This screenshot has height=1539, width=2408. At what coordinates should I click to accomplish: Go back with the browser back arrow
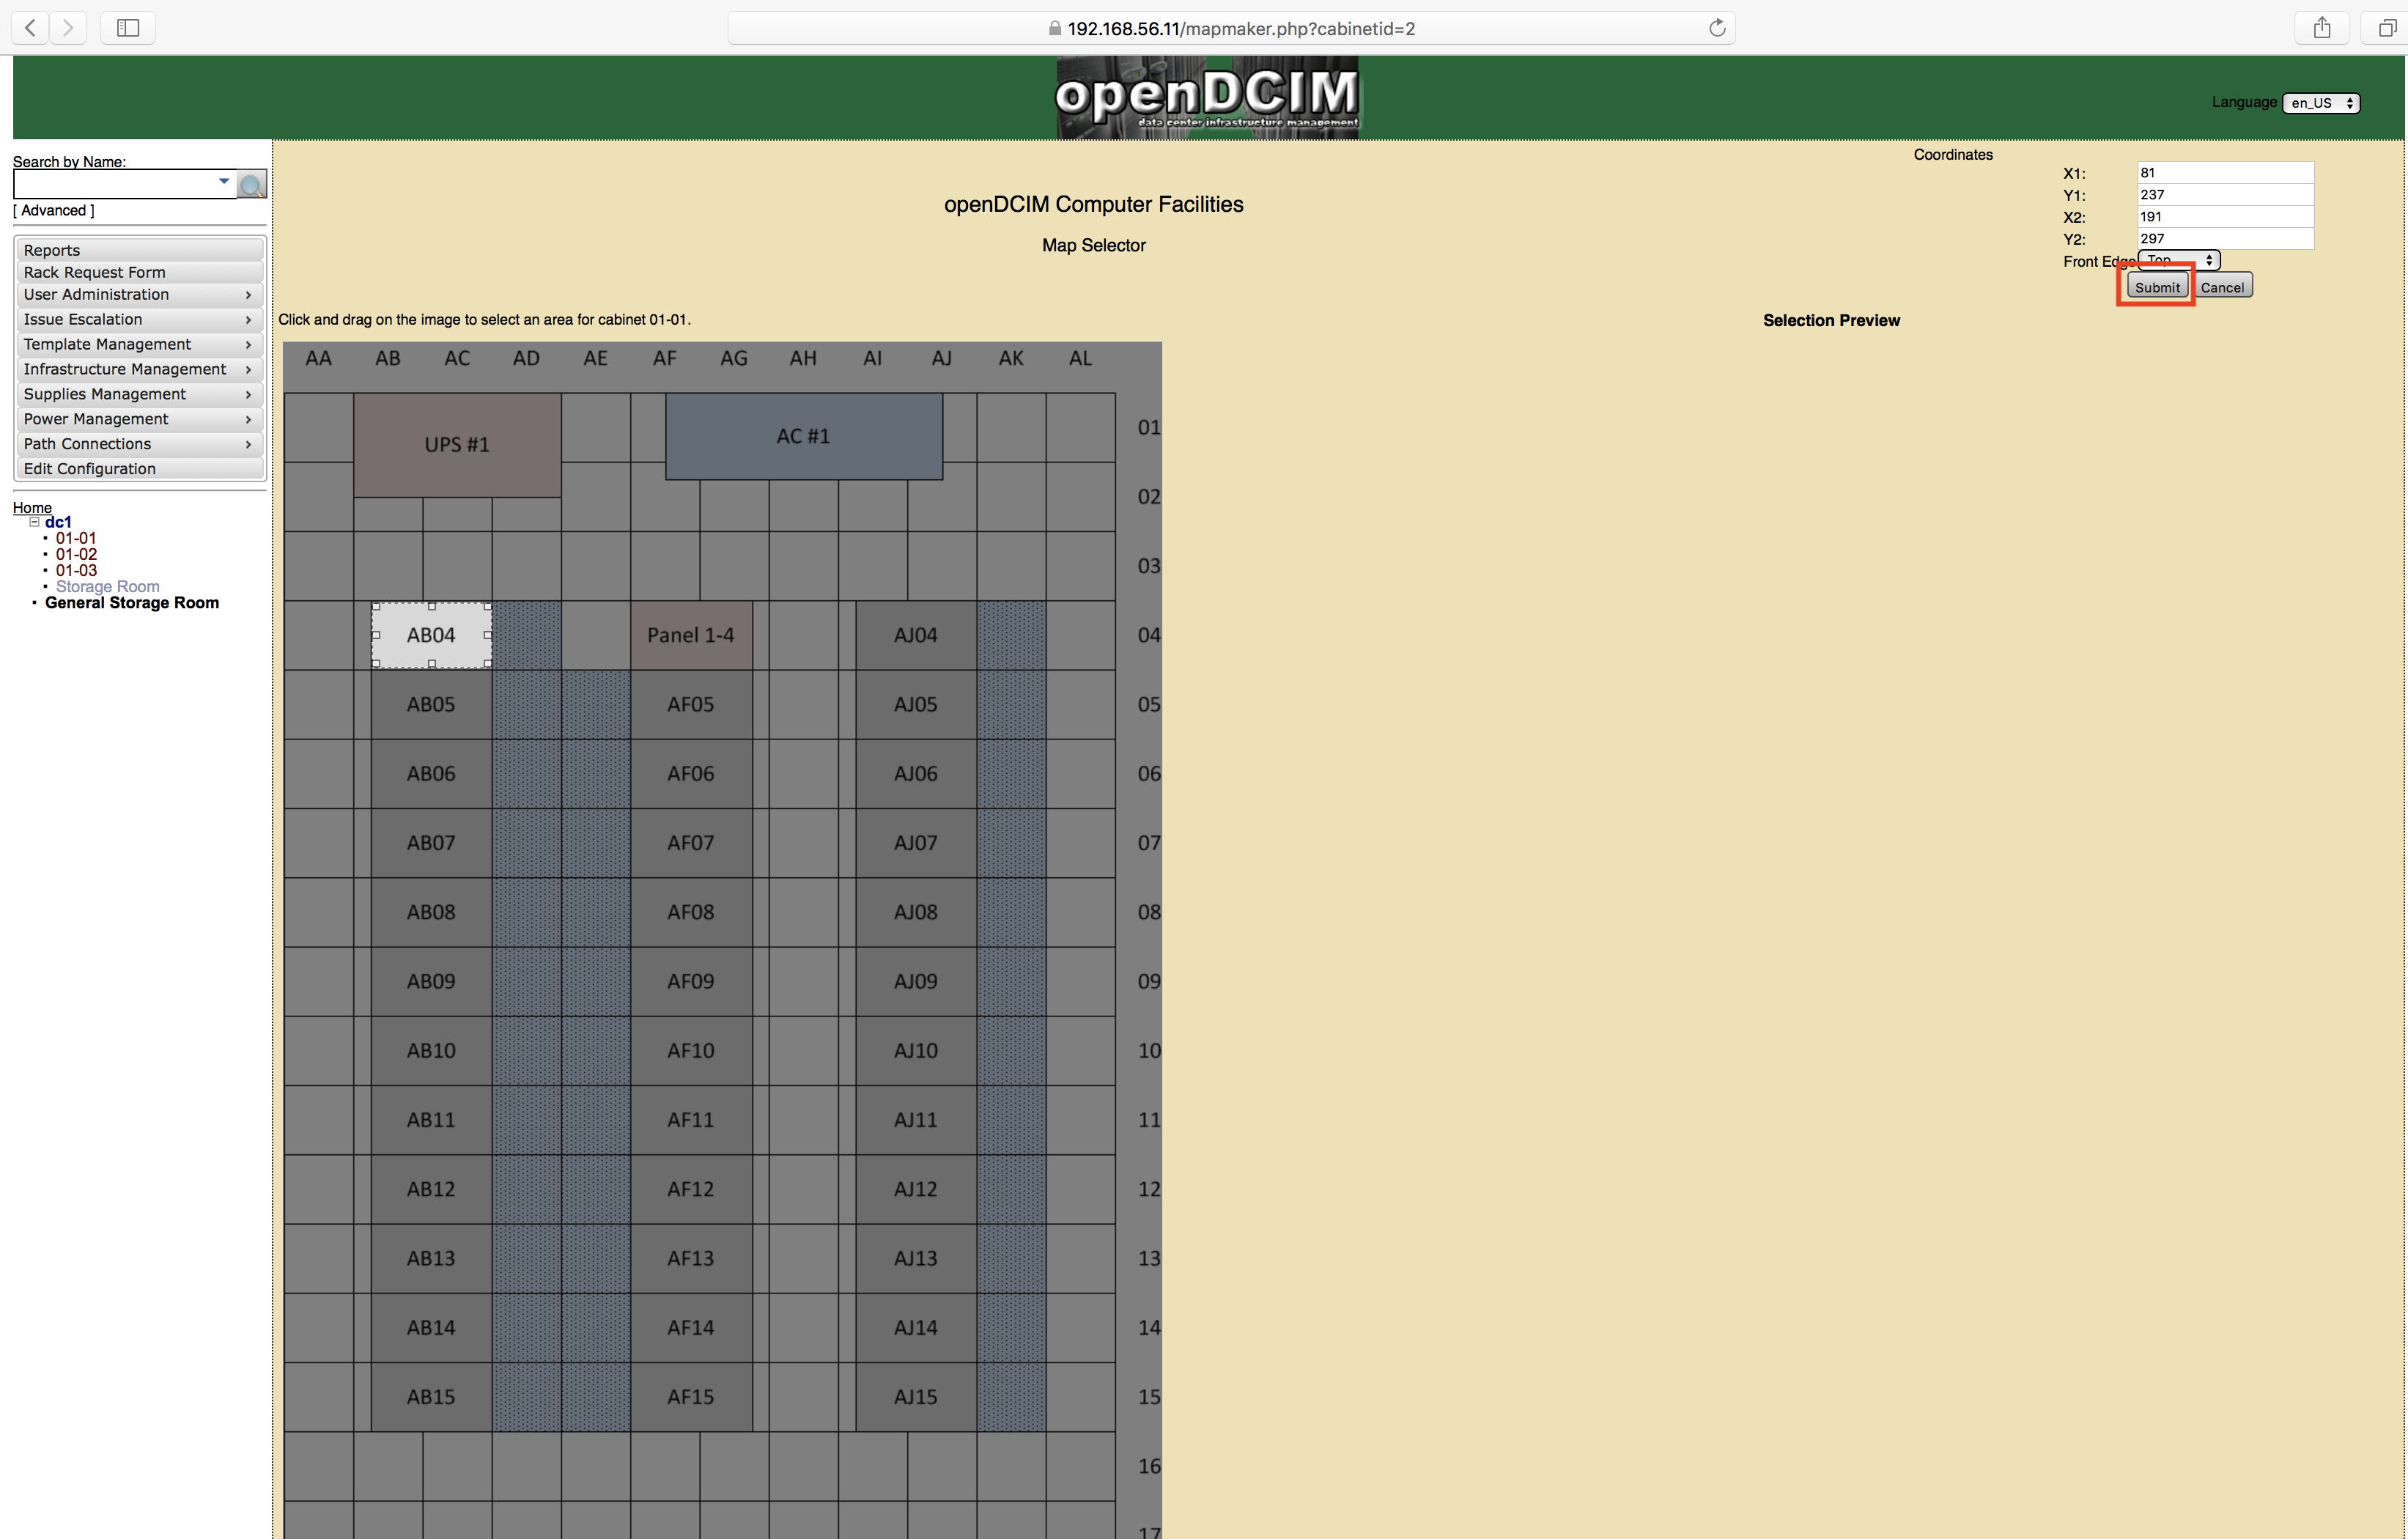(x=31, y=28)
